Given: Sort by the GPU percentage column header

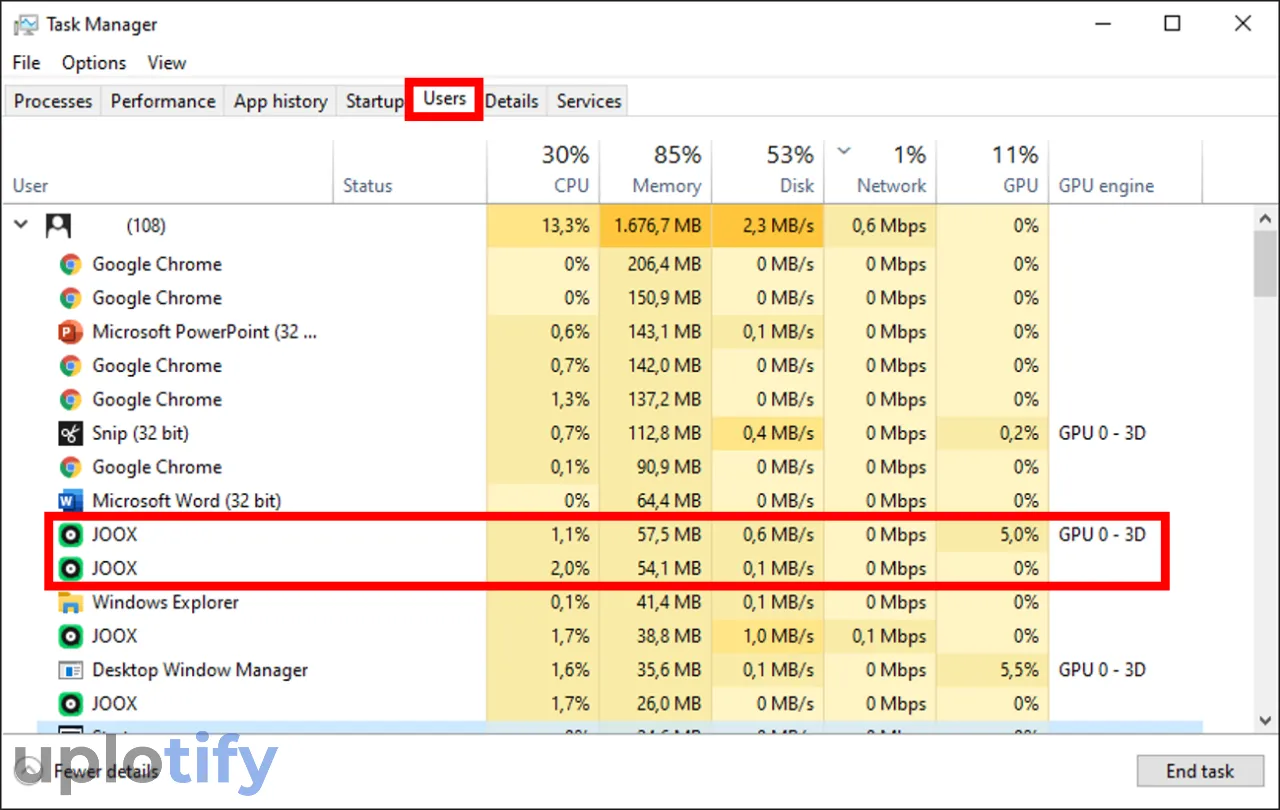Looking at the screenshot, I should (x=992, y=171).
